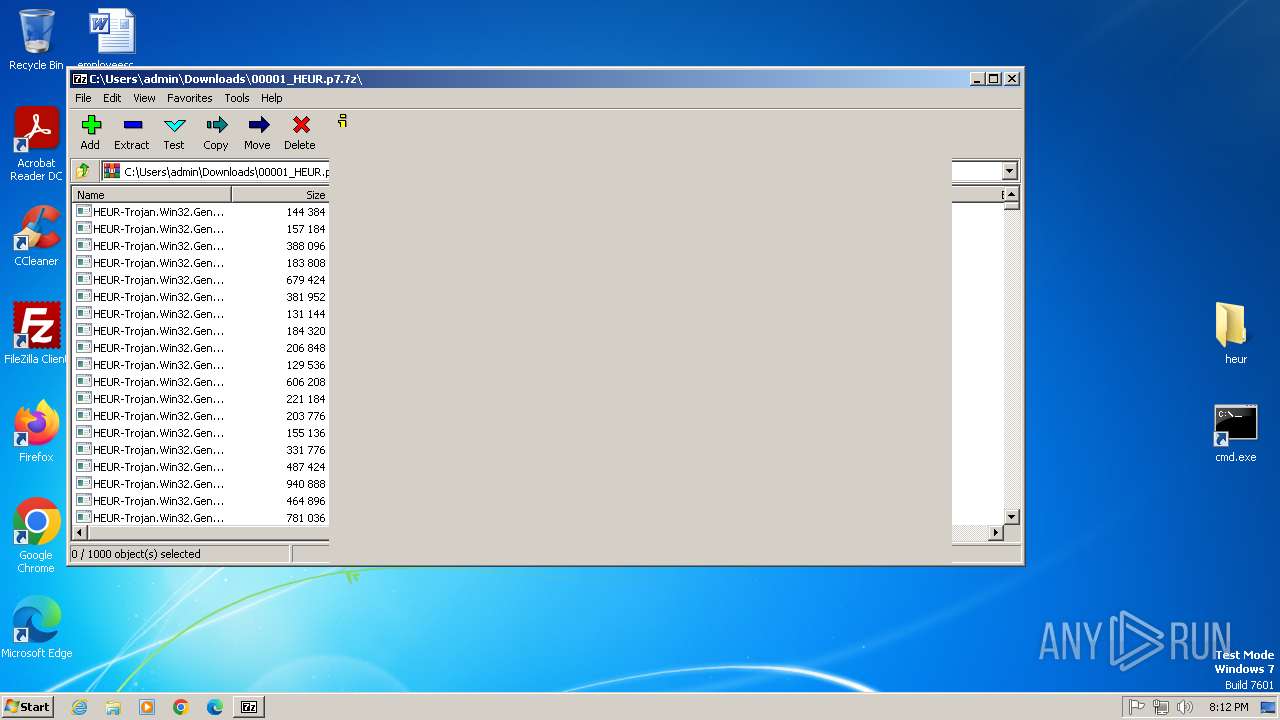Open Google Chrome desktop icon
The image size is (1280, 720).
[36, 536]
